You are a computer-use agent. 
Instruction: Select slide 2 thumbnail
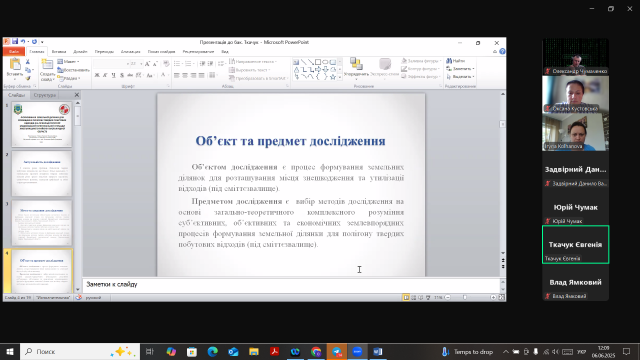tap(42, 173)
